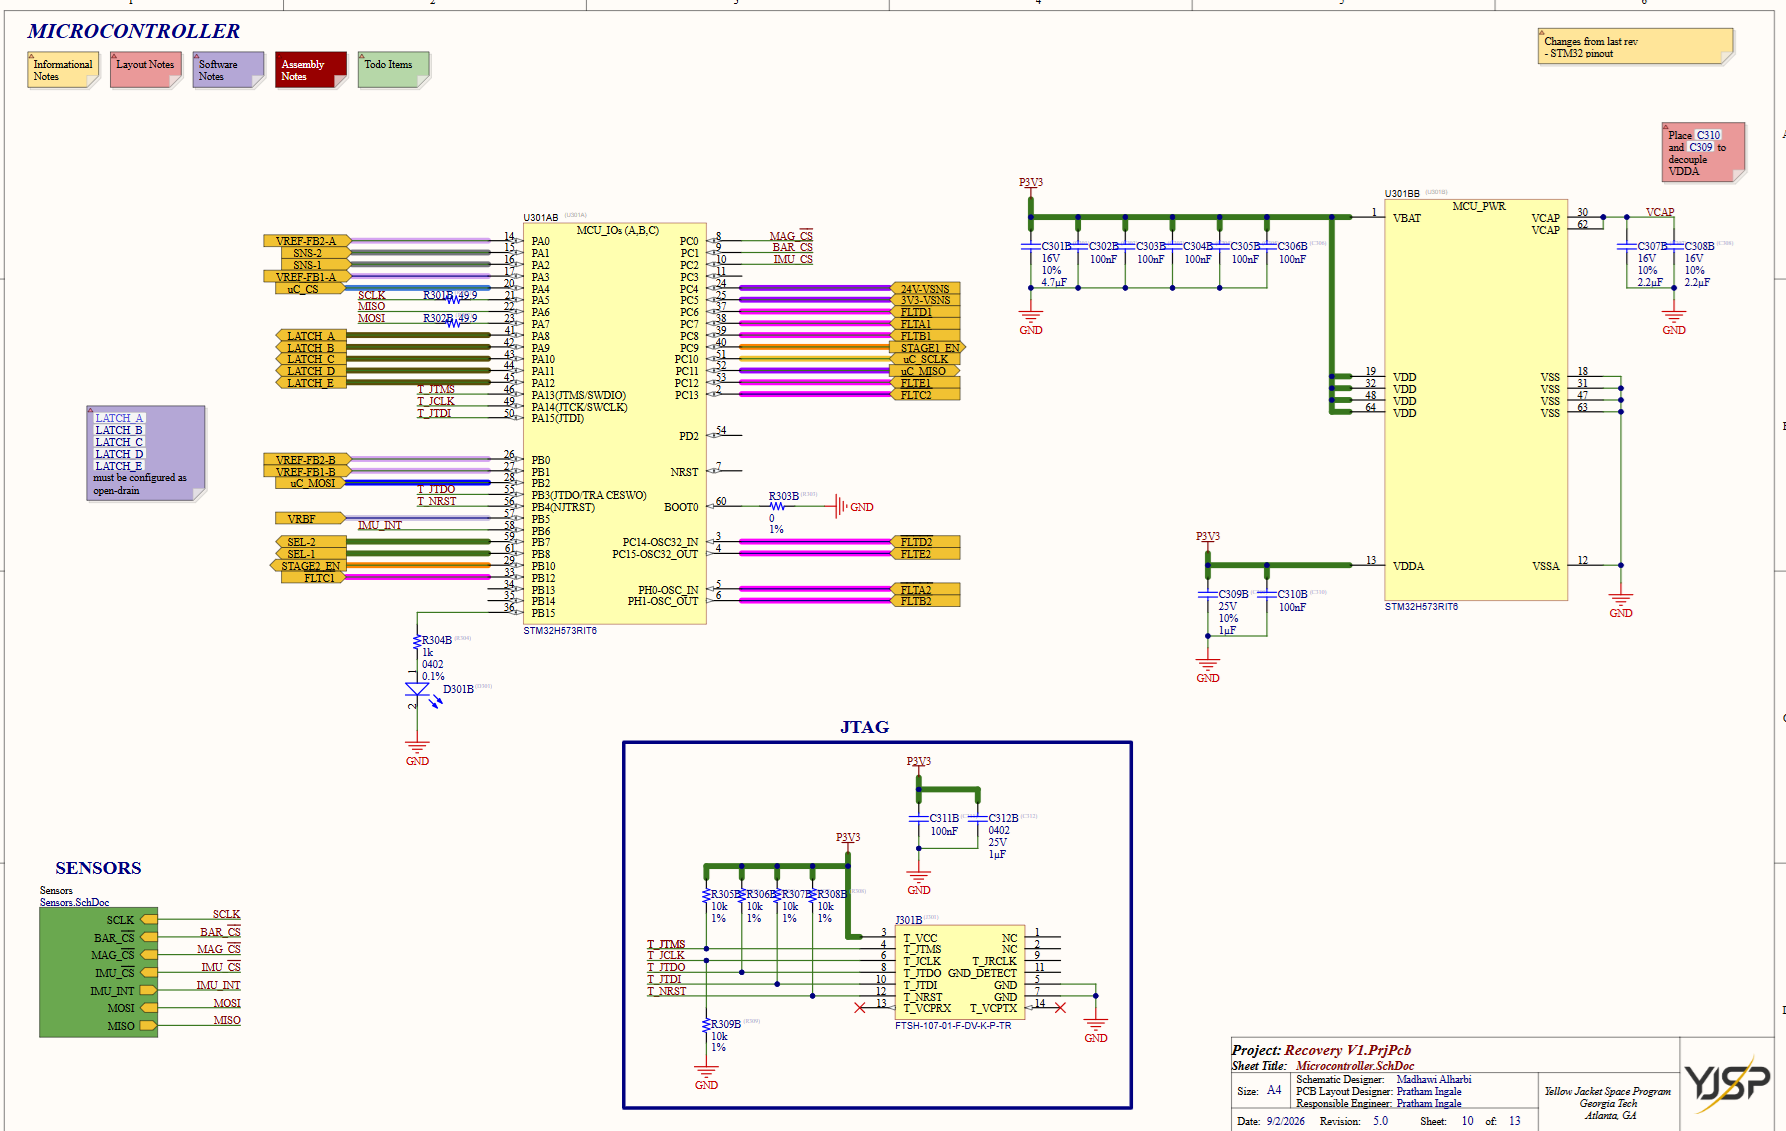
Task: Select the VCAP net label
Action: pyautogui.click(x=1660, y=212)
